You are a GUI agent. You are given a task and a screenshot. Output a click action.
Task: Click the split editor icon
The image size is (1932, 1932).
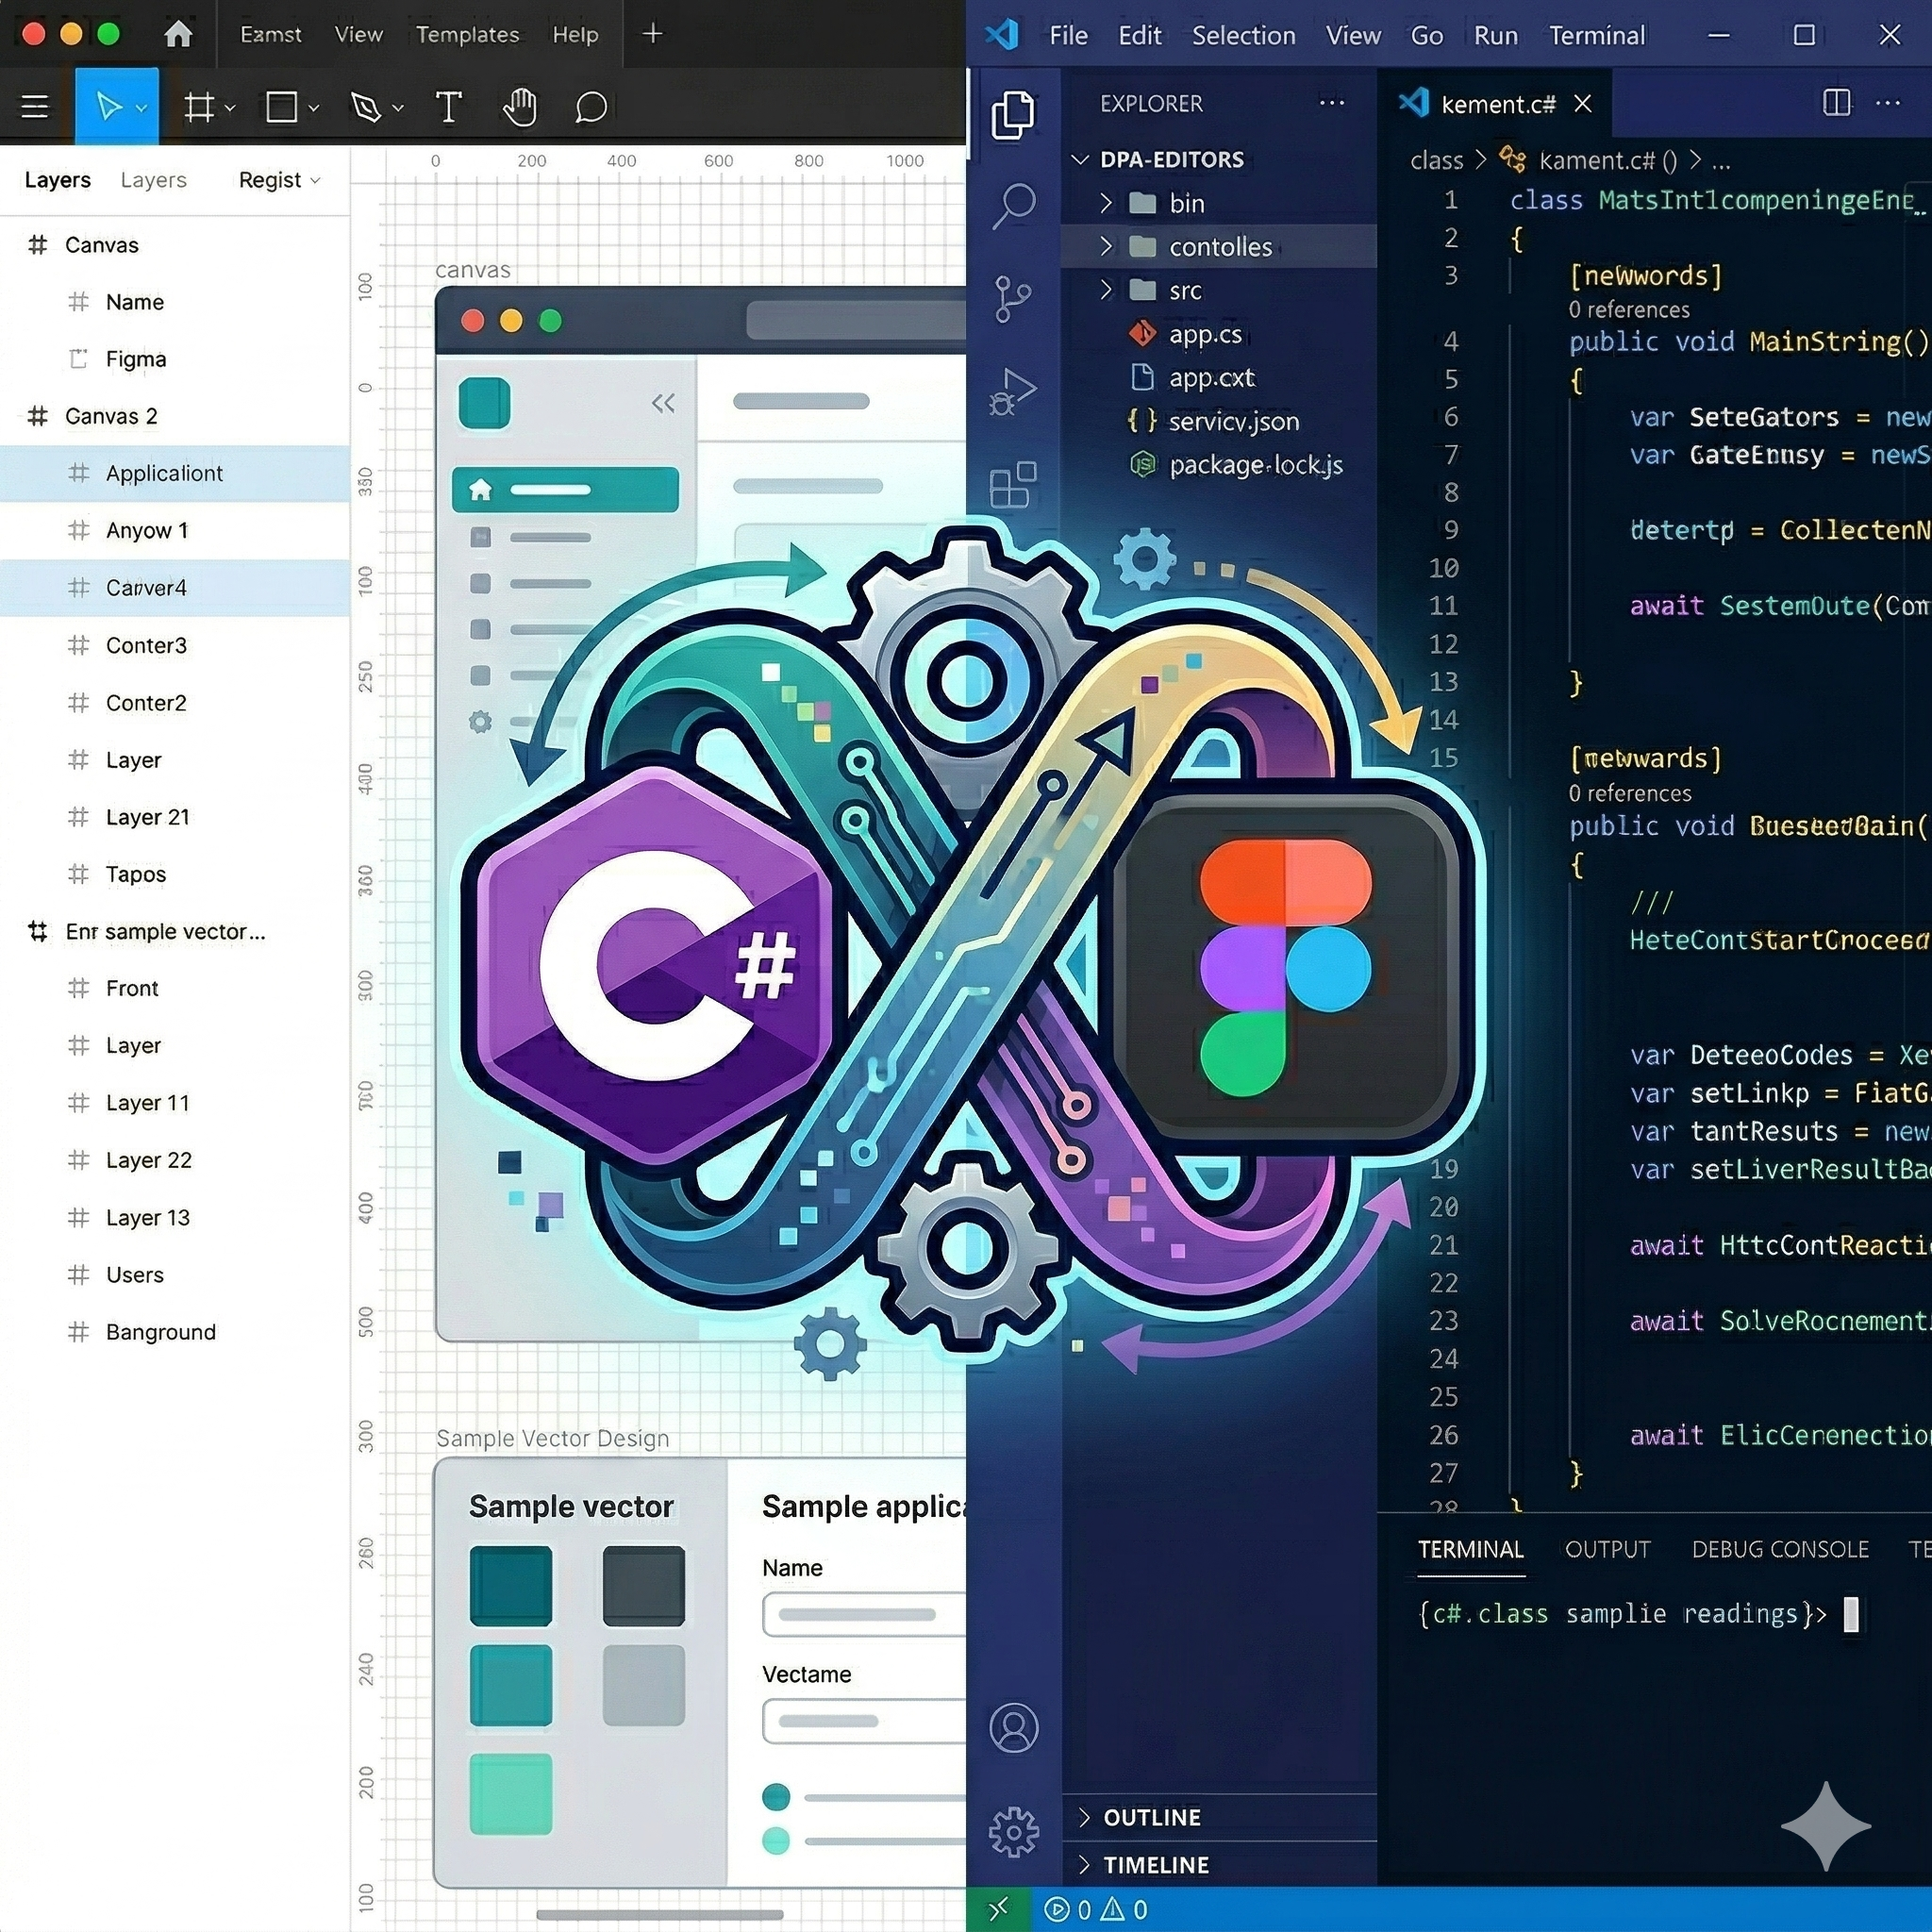click(1836, 103)
